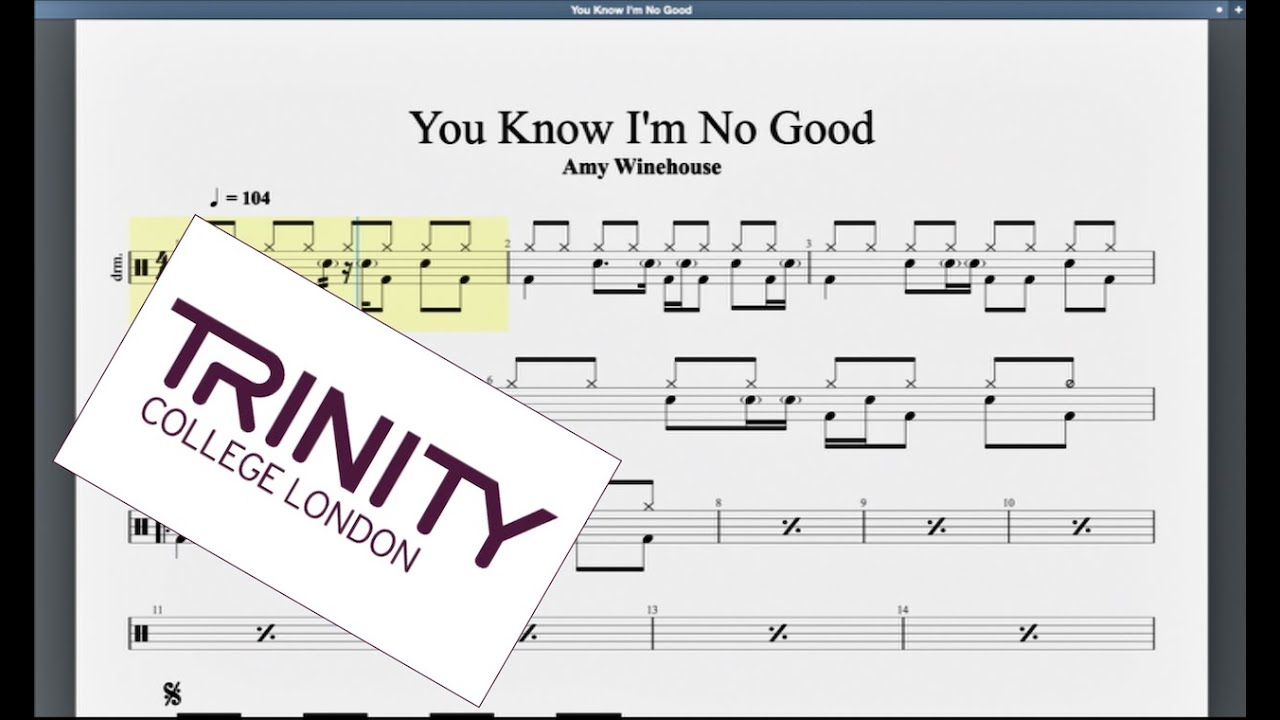Select the score title 'You Know I'm No Good'
Screen dimensions: 1280x720
coord(642,128)
